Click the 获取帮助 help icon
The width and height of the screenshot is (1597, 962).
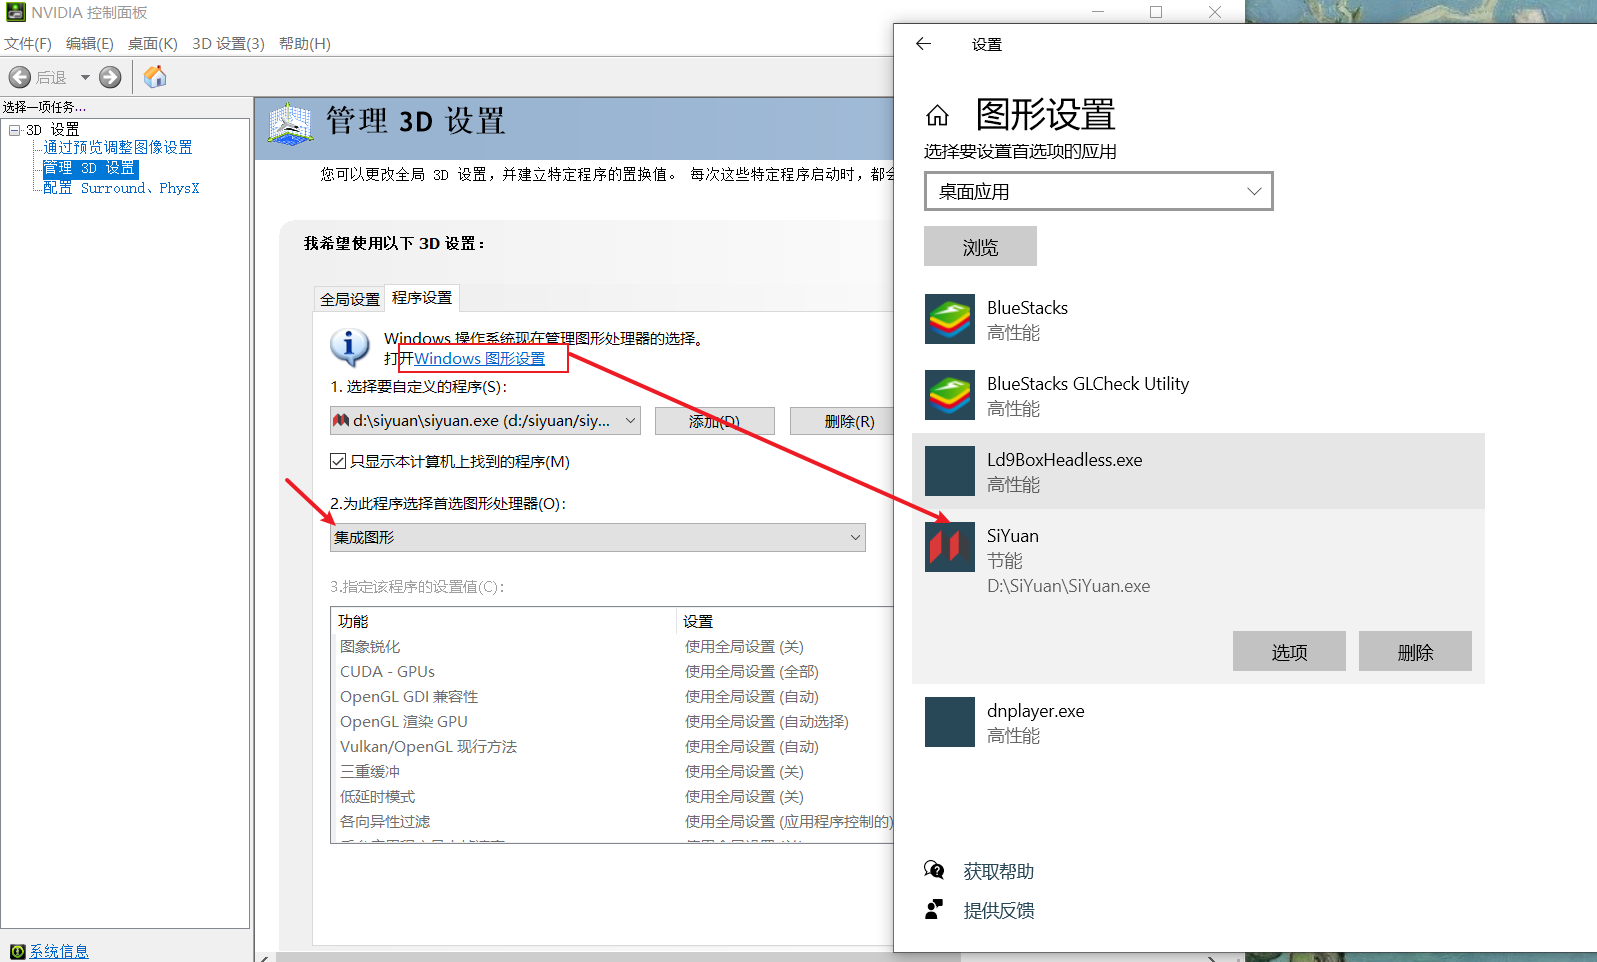pyautogui.click(x=934, y=870)
